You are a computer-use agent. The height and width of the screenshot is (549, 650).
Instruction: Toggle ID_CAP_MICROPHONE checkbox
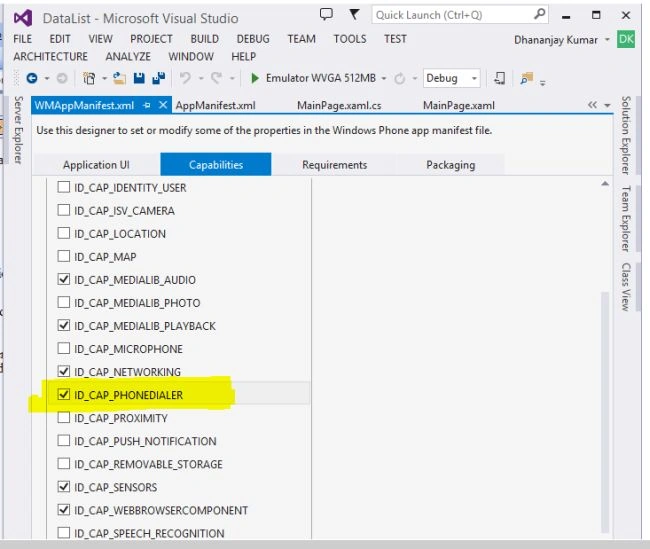point(63,348)
